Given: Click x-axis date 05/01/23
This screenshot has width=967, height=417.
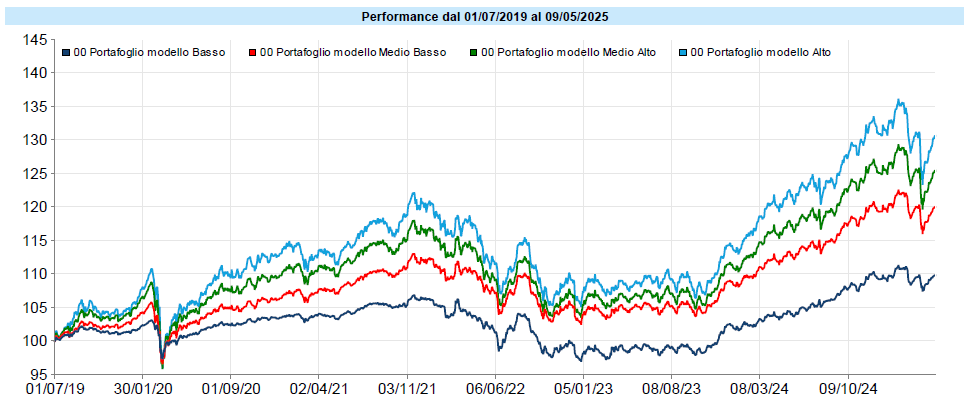Looking at the screenshot, I should 583,389.
